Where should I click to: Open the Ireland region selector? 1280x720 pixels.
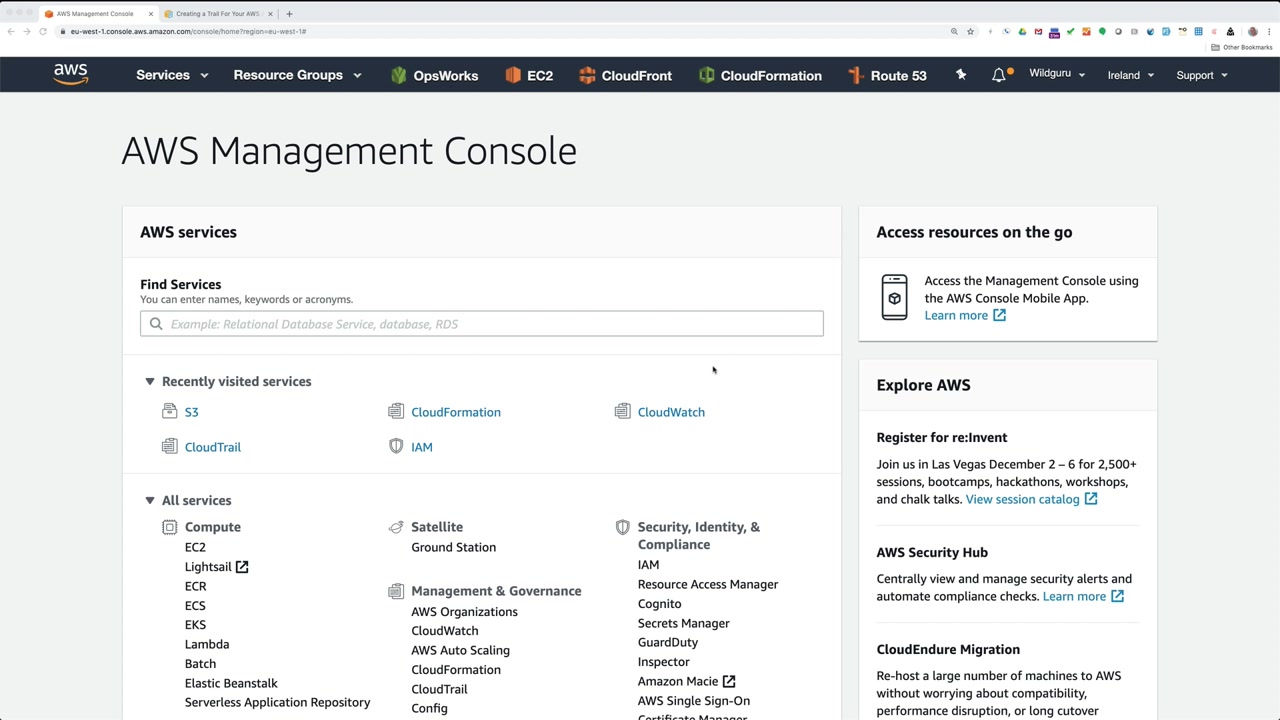1130,75
